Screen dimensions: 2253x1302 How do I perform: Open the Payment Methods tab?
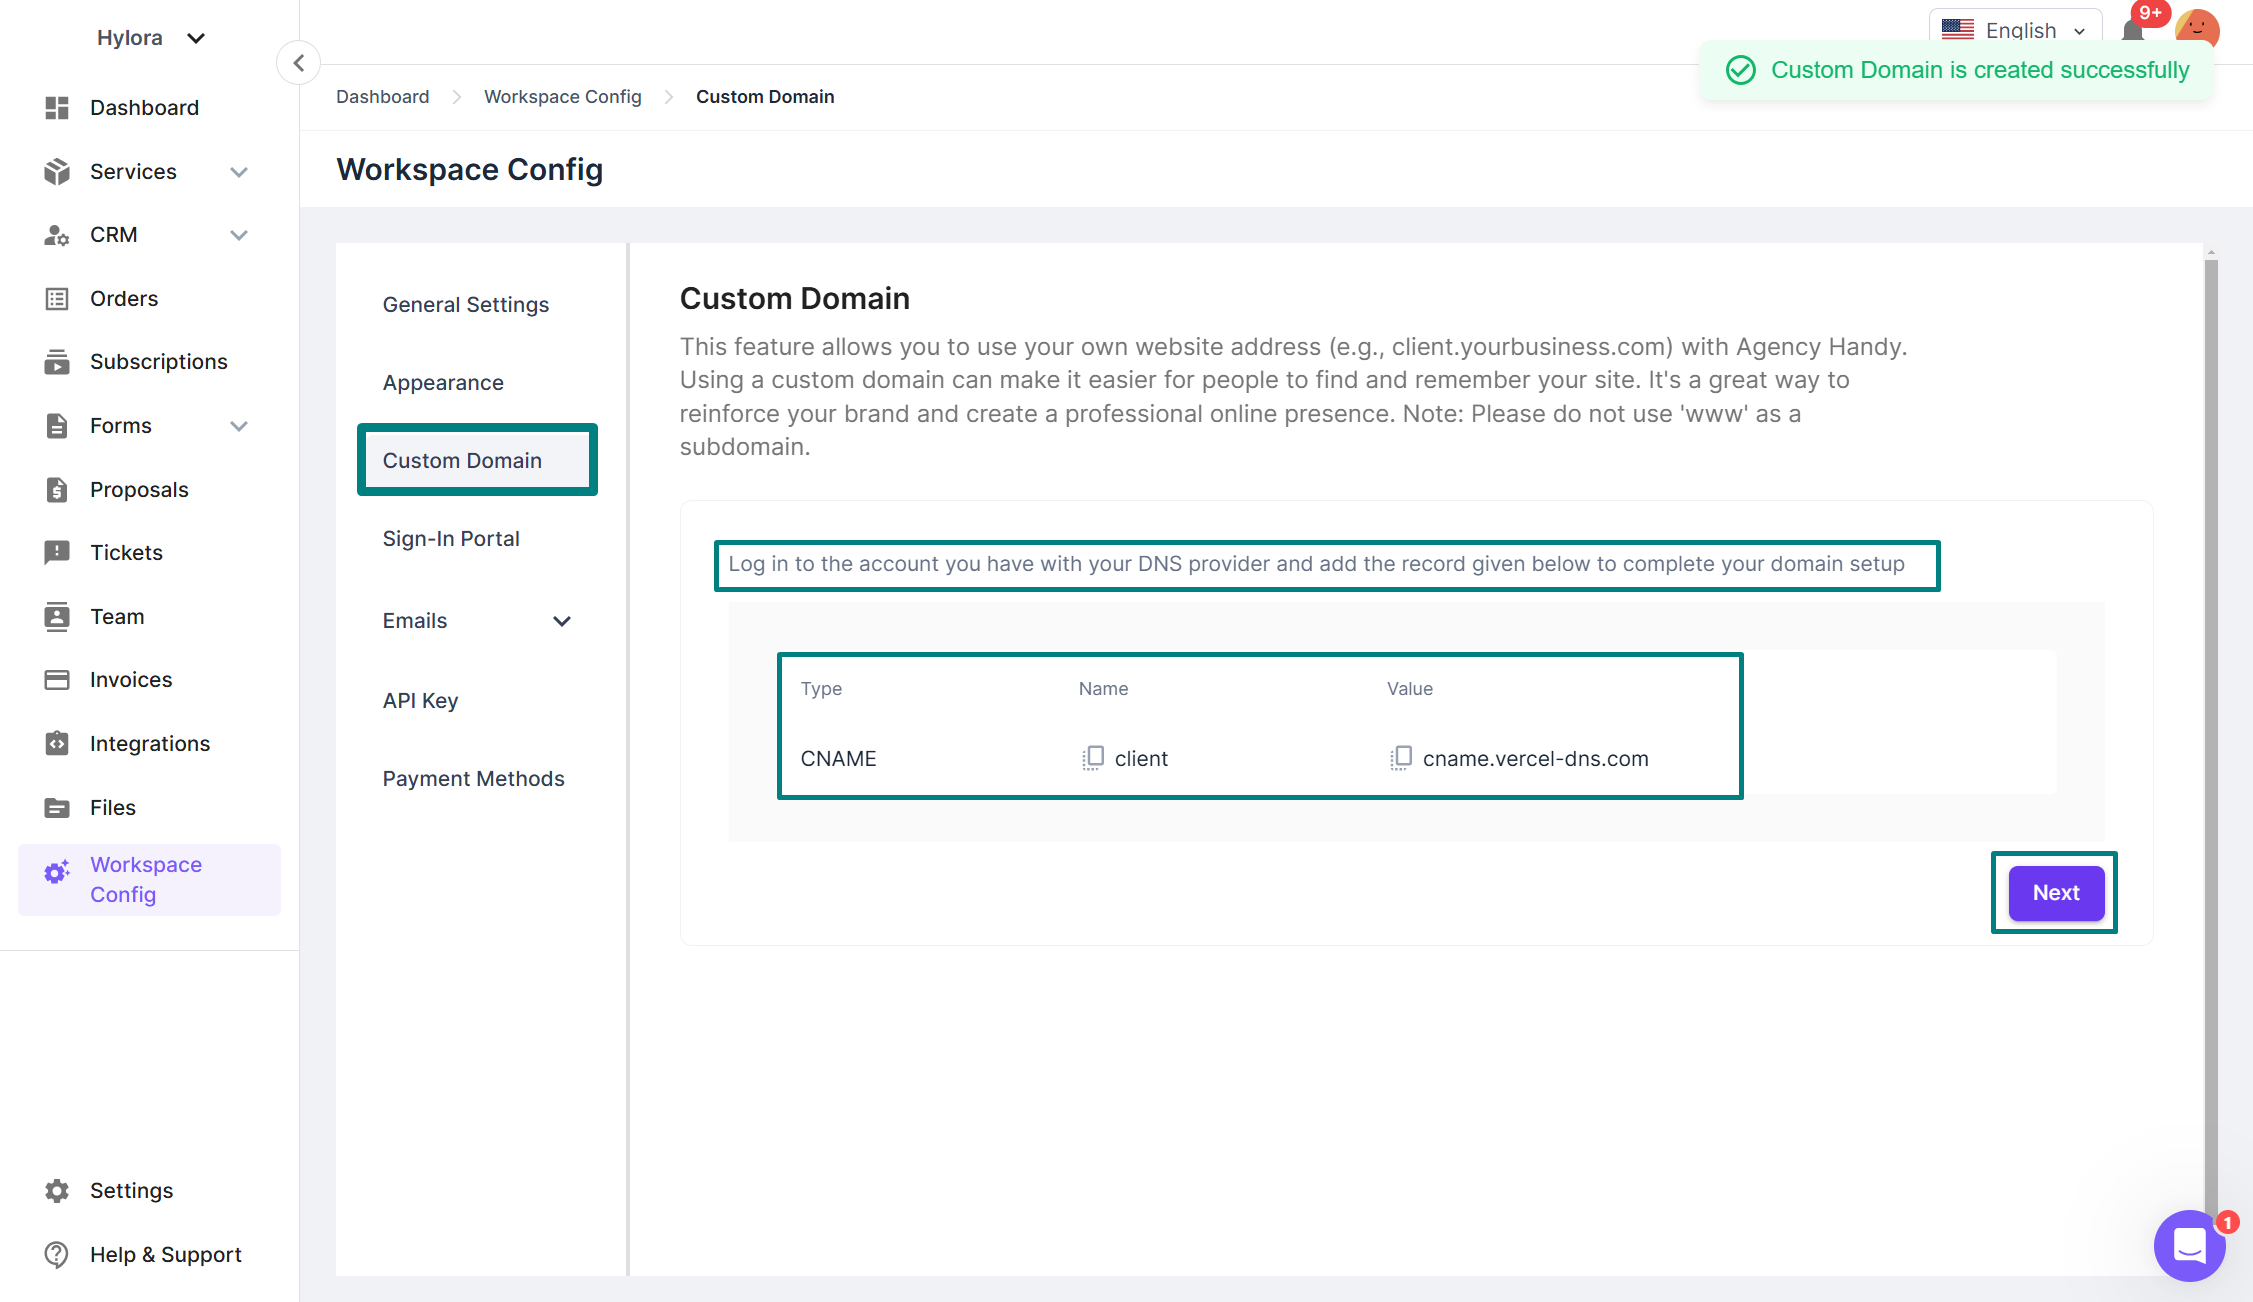tap(473, 779)
